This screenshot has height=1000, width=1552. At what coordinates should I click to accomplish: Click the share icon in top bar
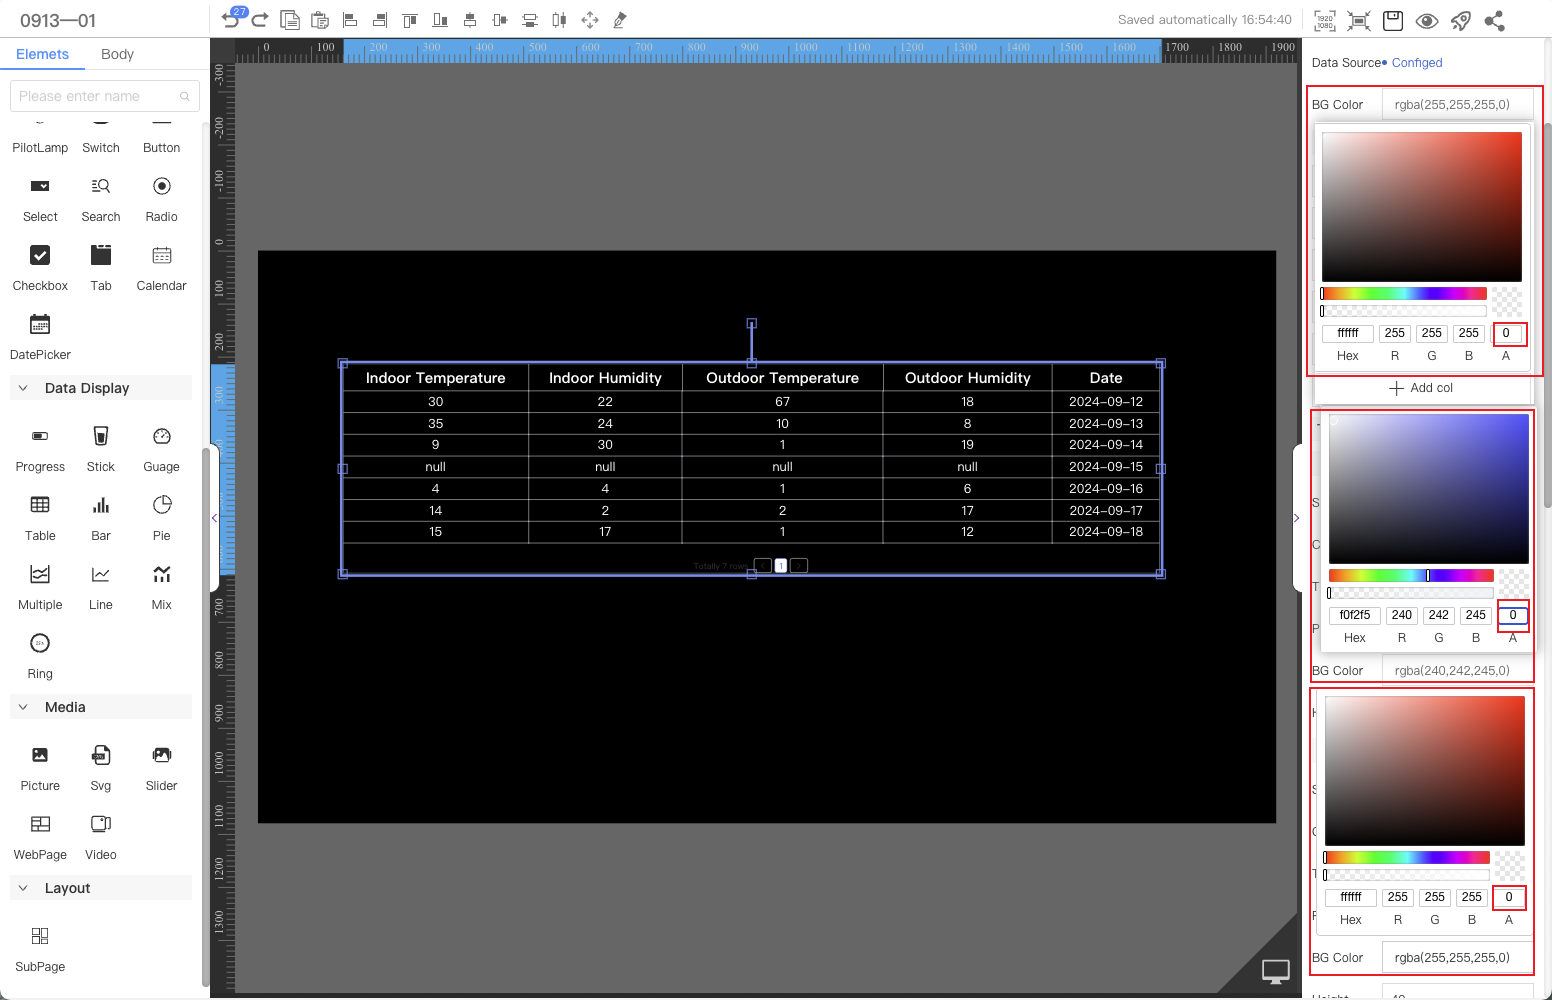pos(1495,20)
